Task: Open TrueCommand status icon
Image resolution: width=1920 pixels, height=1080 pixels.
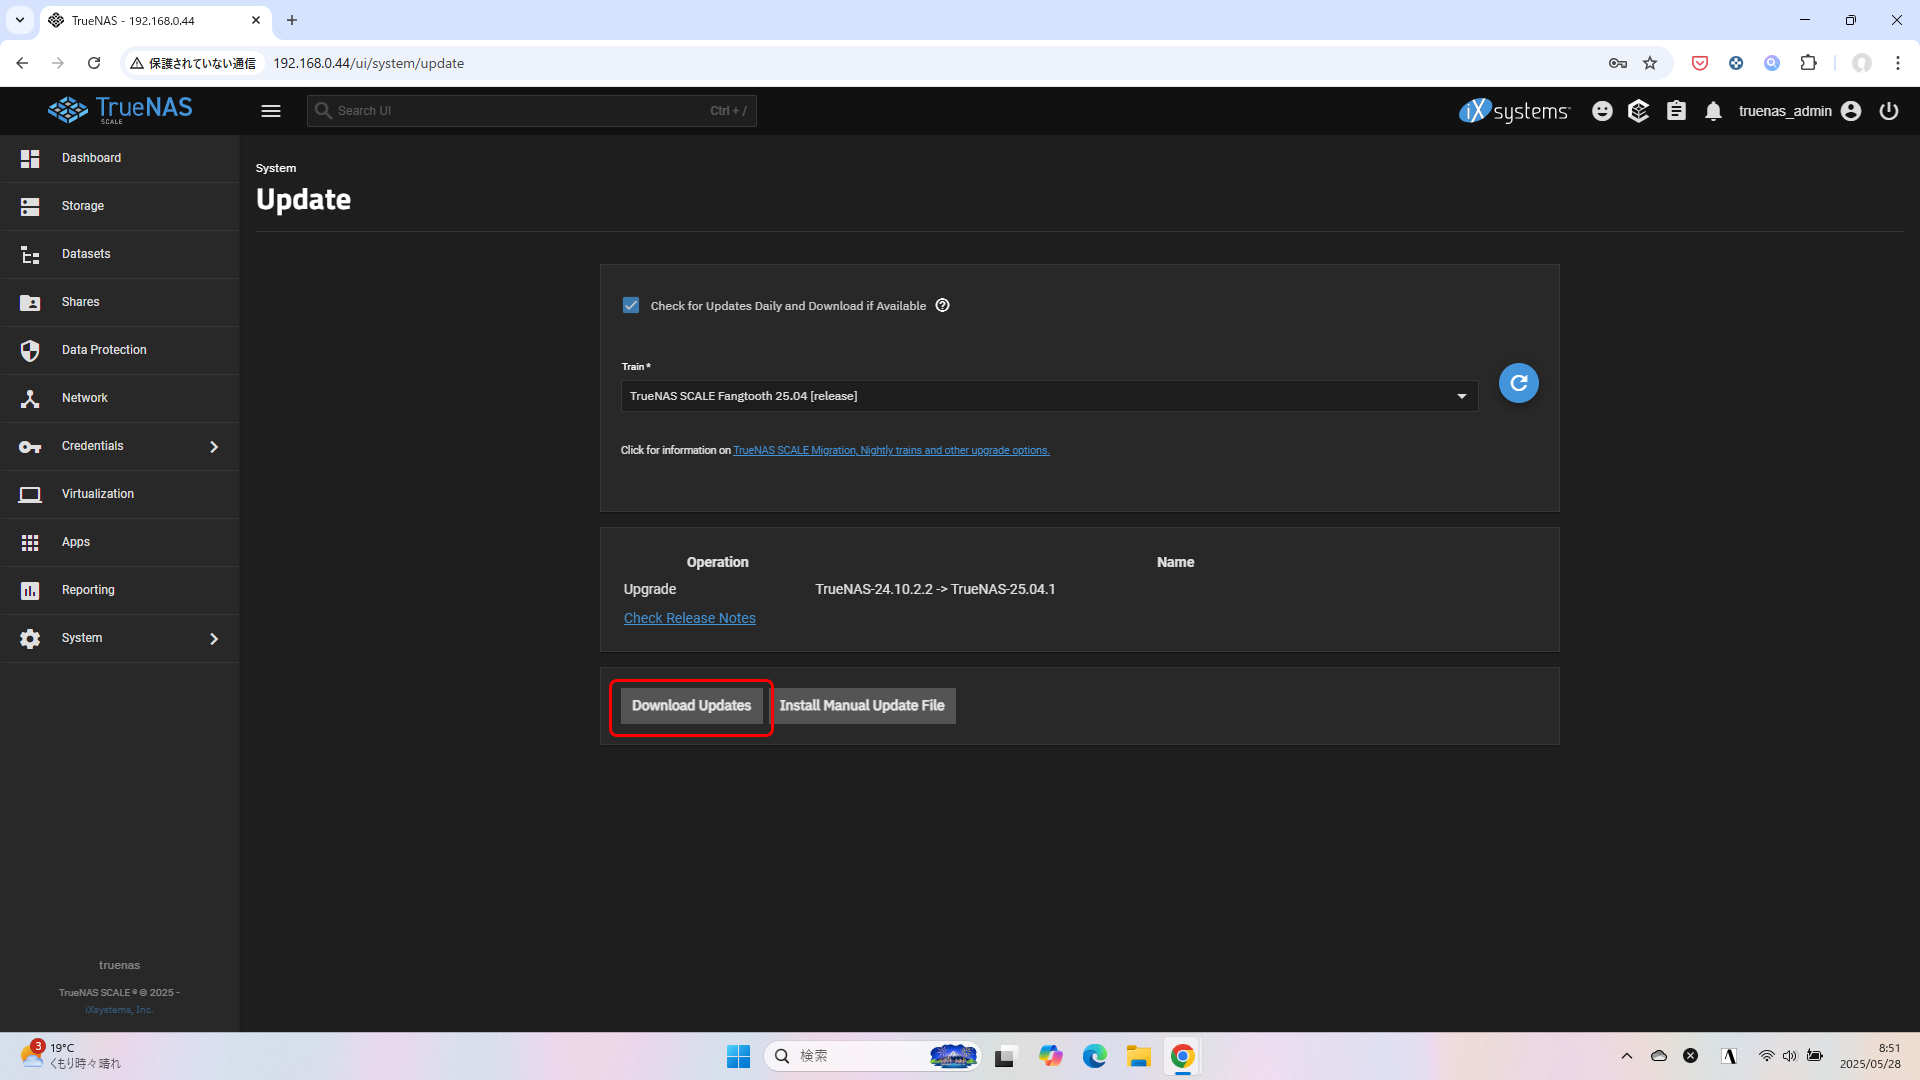Action: tap(1638, 111)
